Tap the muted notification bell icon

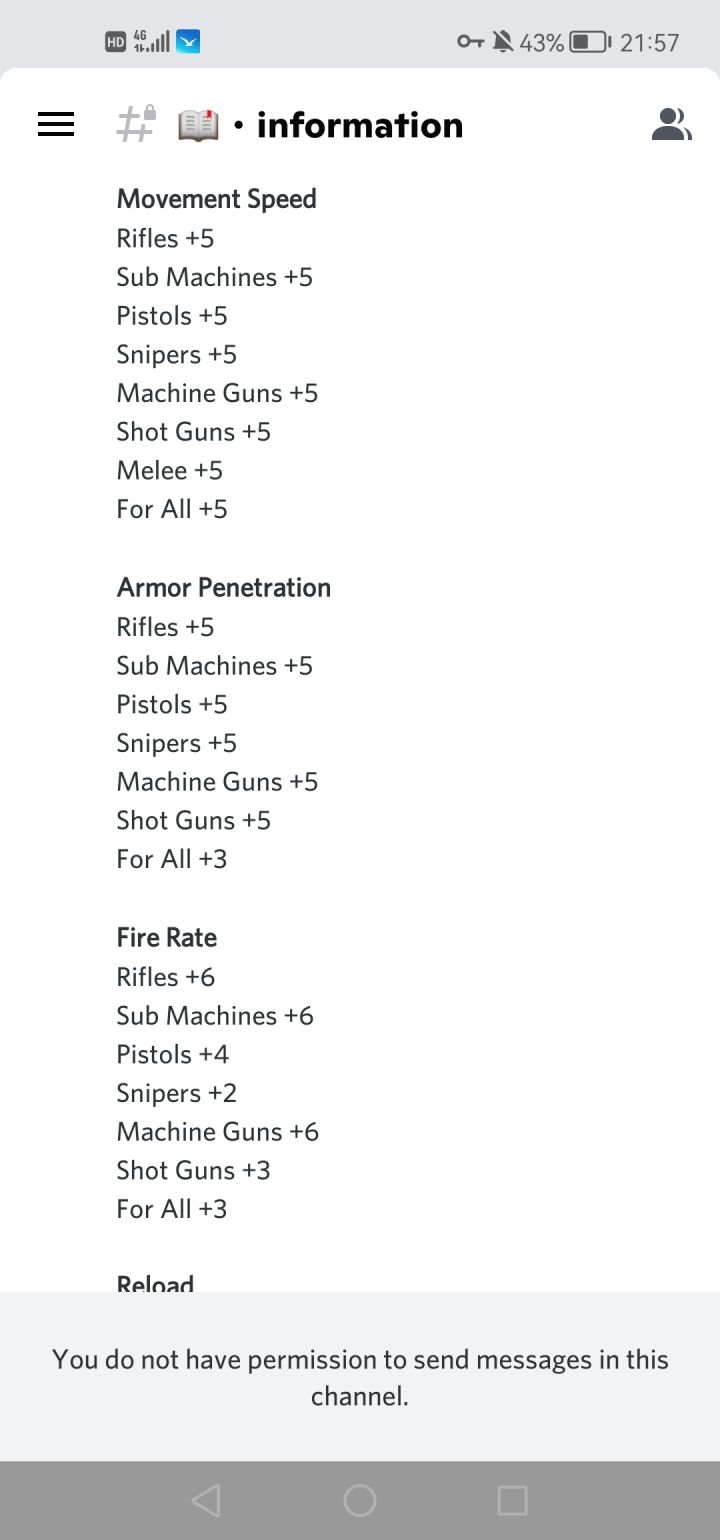click(x=503, y=42)
